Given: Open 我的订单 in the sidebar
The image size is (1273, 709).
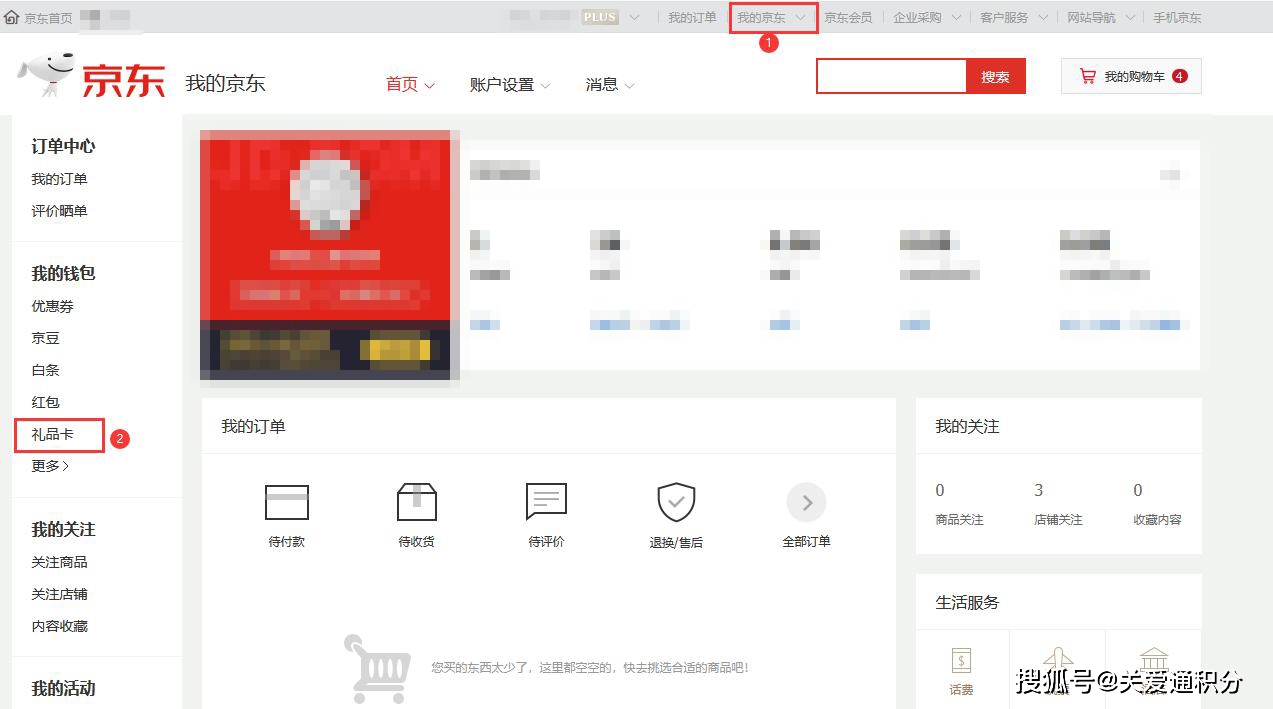Looking at the screenshot, I should coord(59,179).
